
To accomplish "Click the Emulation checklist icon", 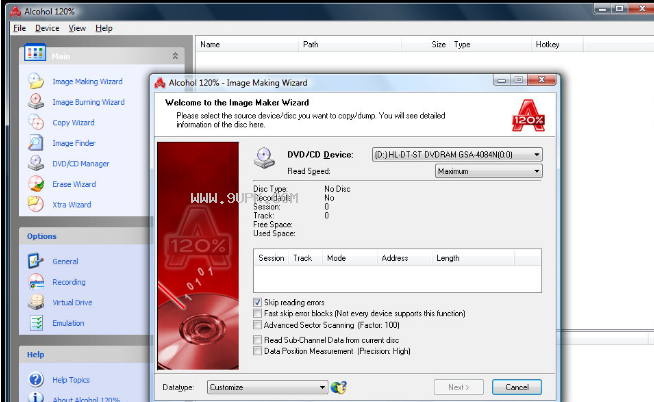I will (36, 323).
